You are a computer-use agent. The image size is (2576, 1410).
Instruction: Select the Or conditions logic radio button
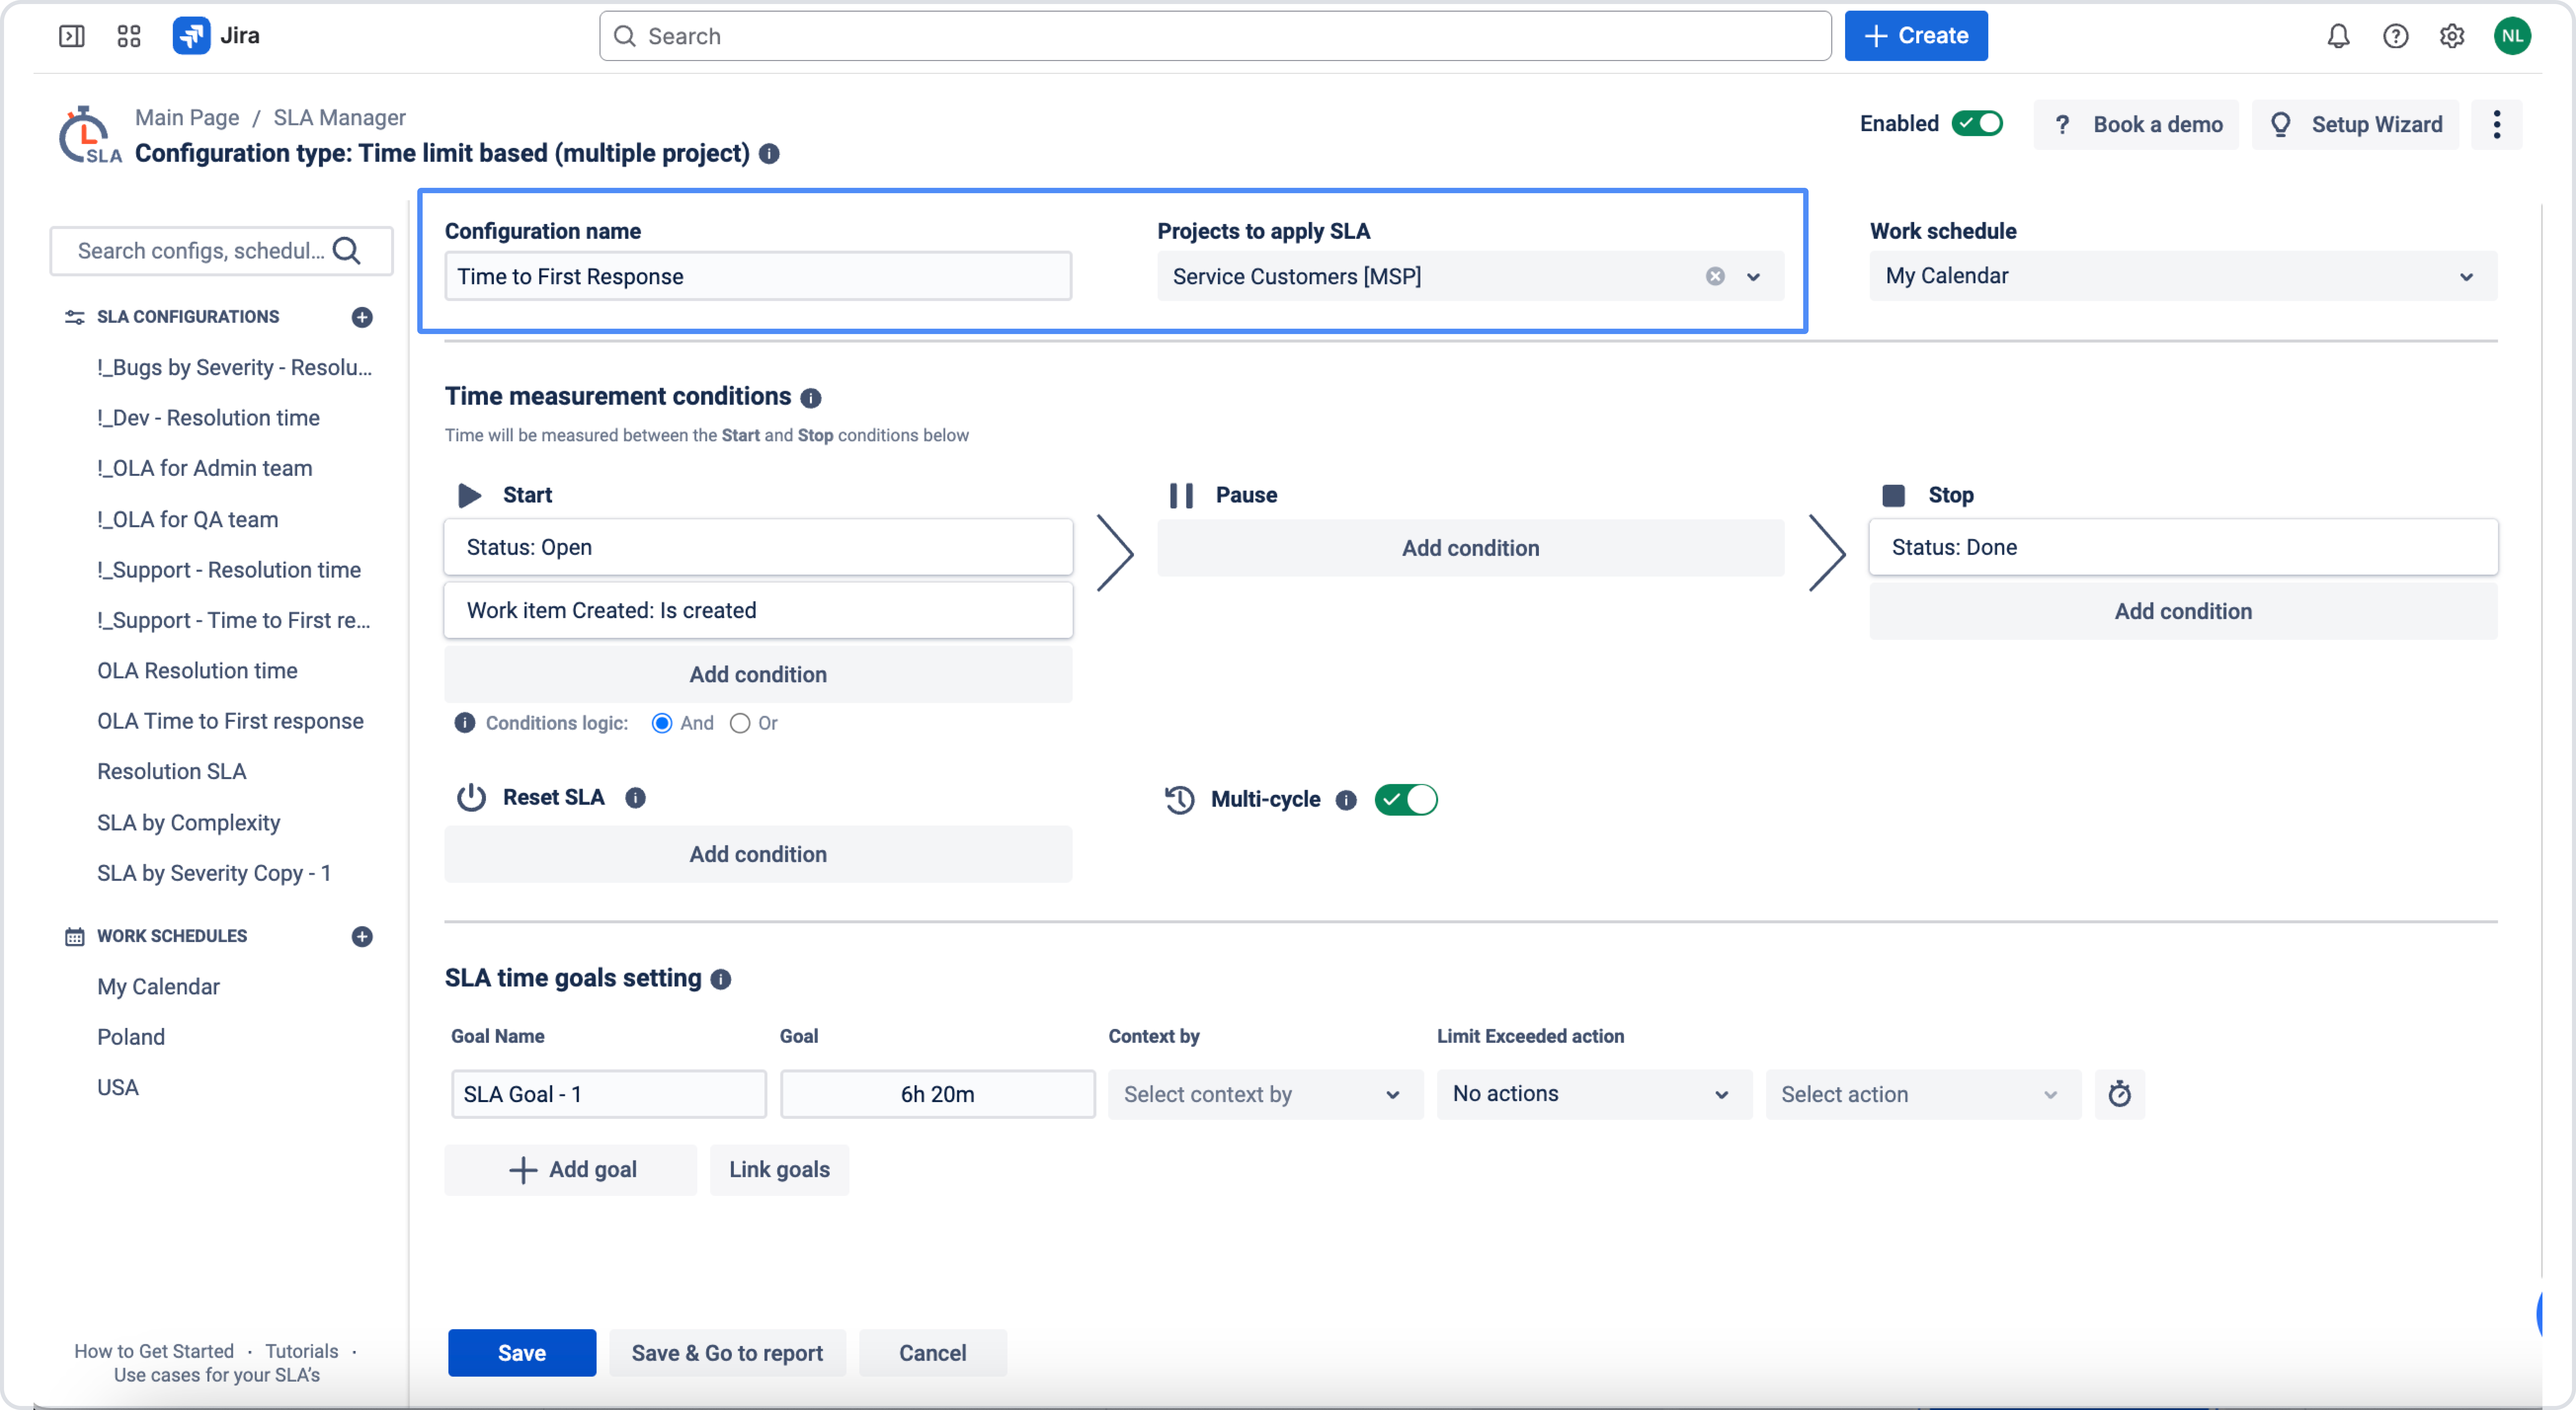pos(740,723)
